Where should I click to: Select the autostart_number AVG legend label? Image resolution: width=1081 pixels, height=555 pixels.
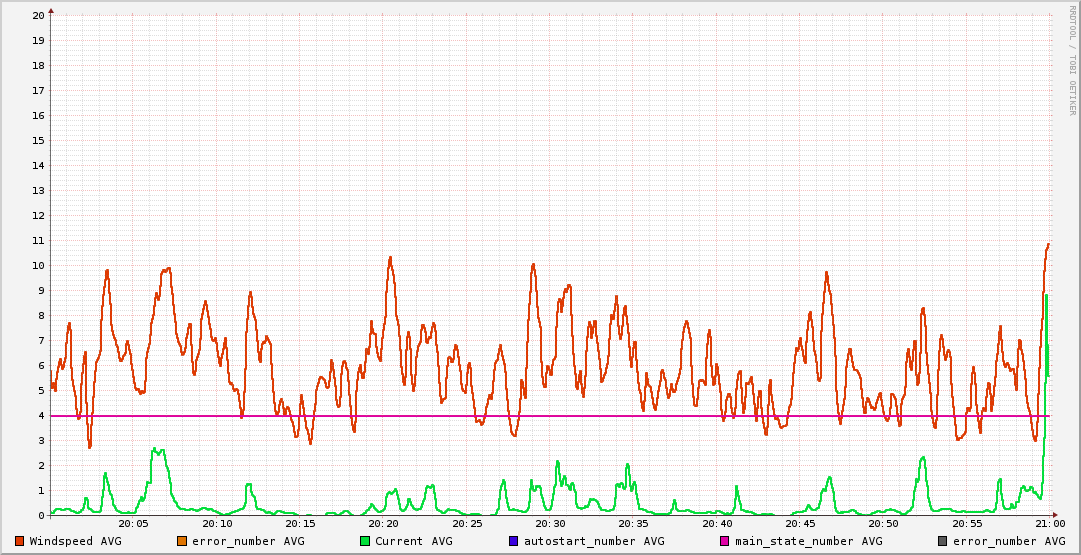(x=593, y=541)
